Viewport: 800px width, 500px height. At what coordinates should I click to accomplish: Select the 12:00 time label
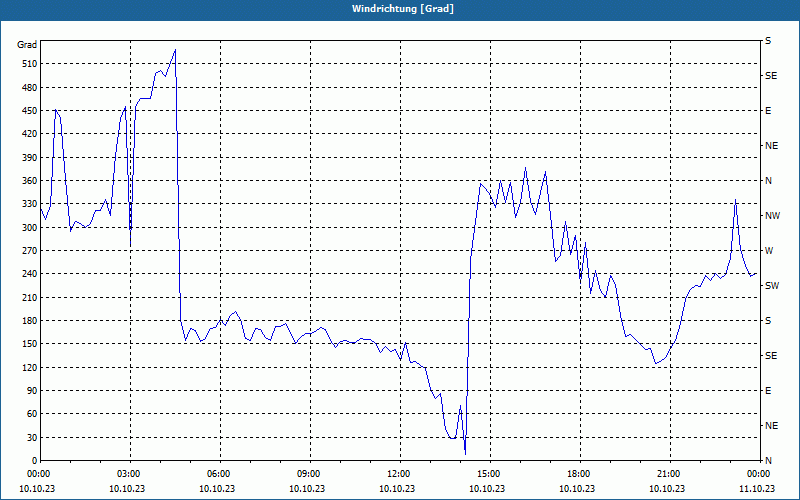pos(398,473)
